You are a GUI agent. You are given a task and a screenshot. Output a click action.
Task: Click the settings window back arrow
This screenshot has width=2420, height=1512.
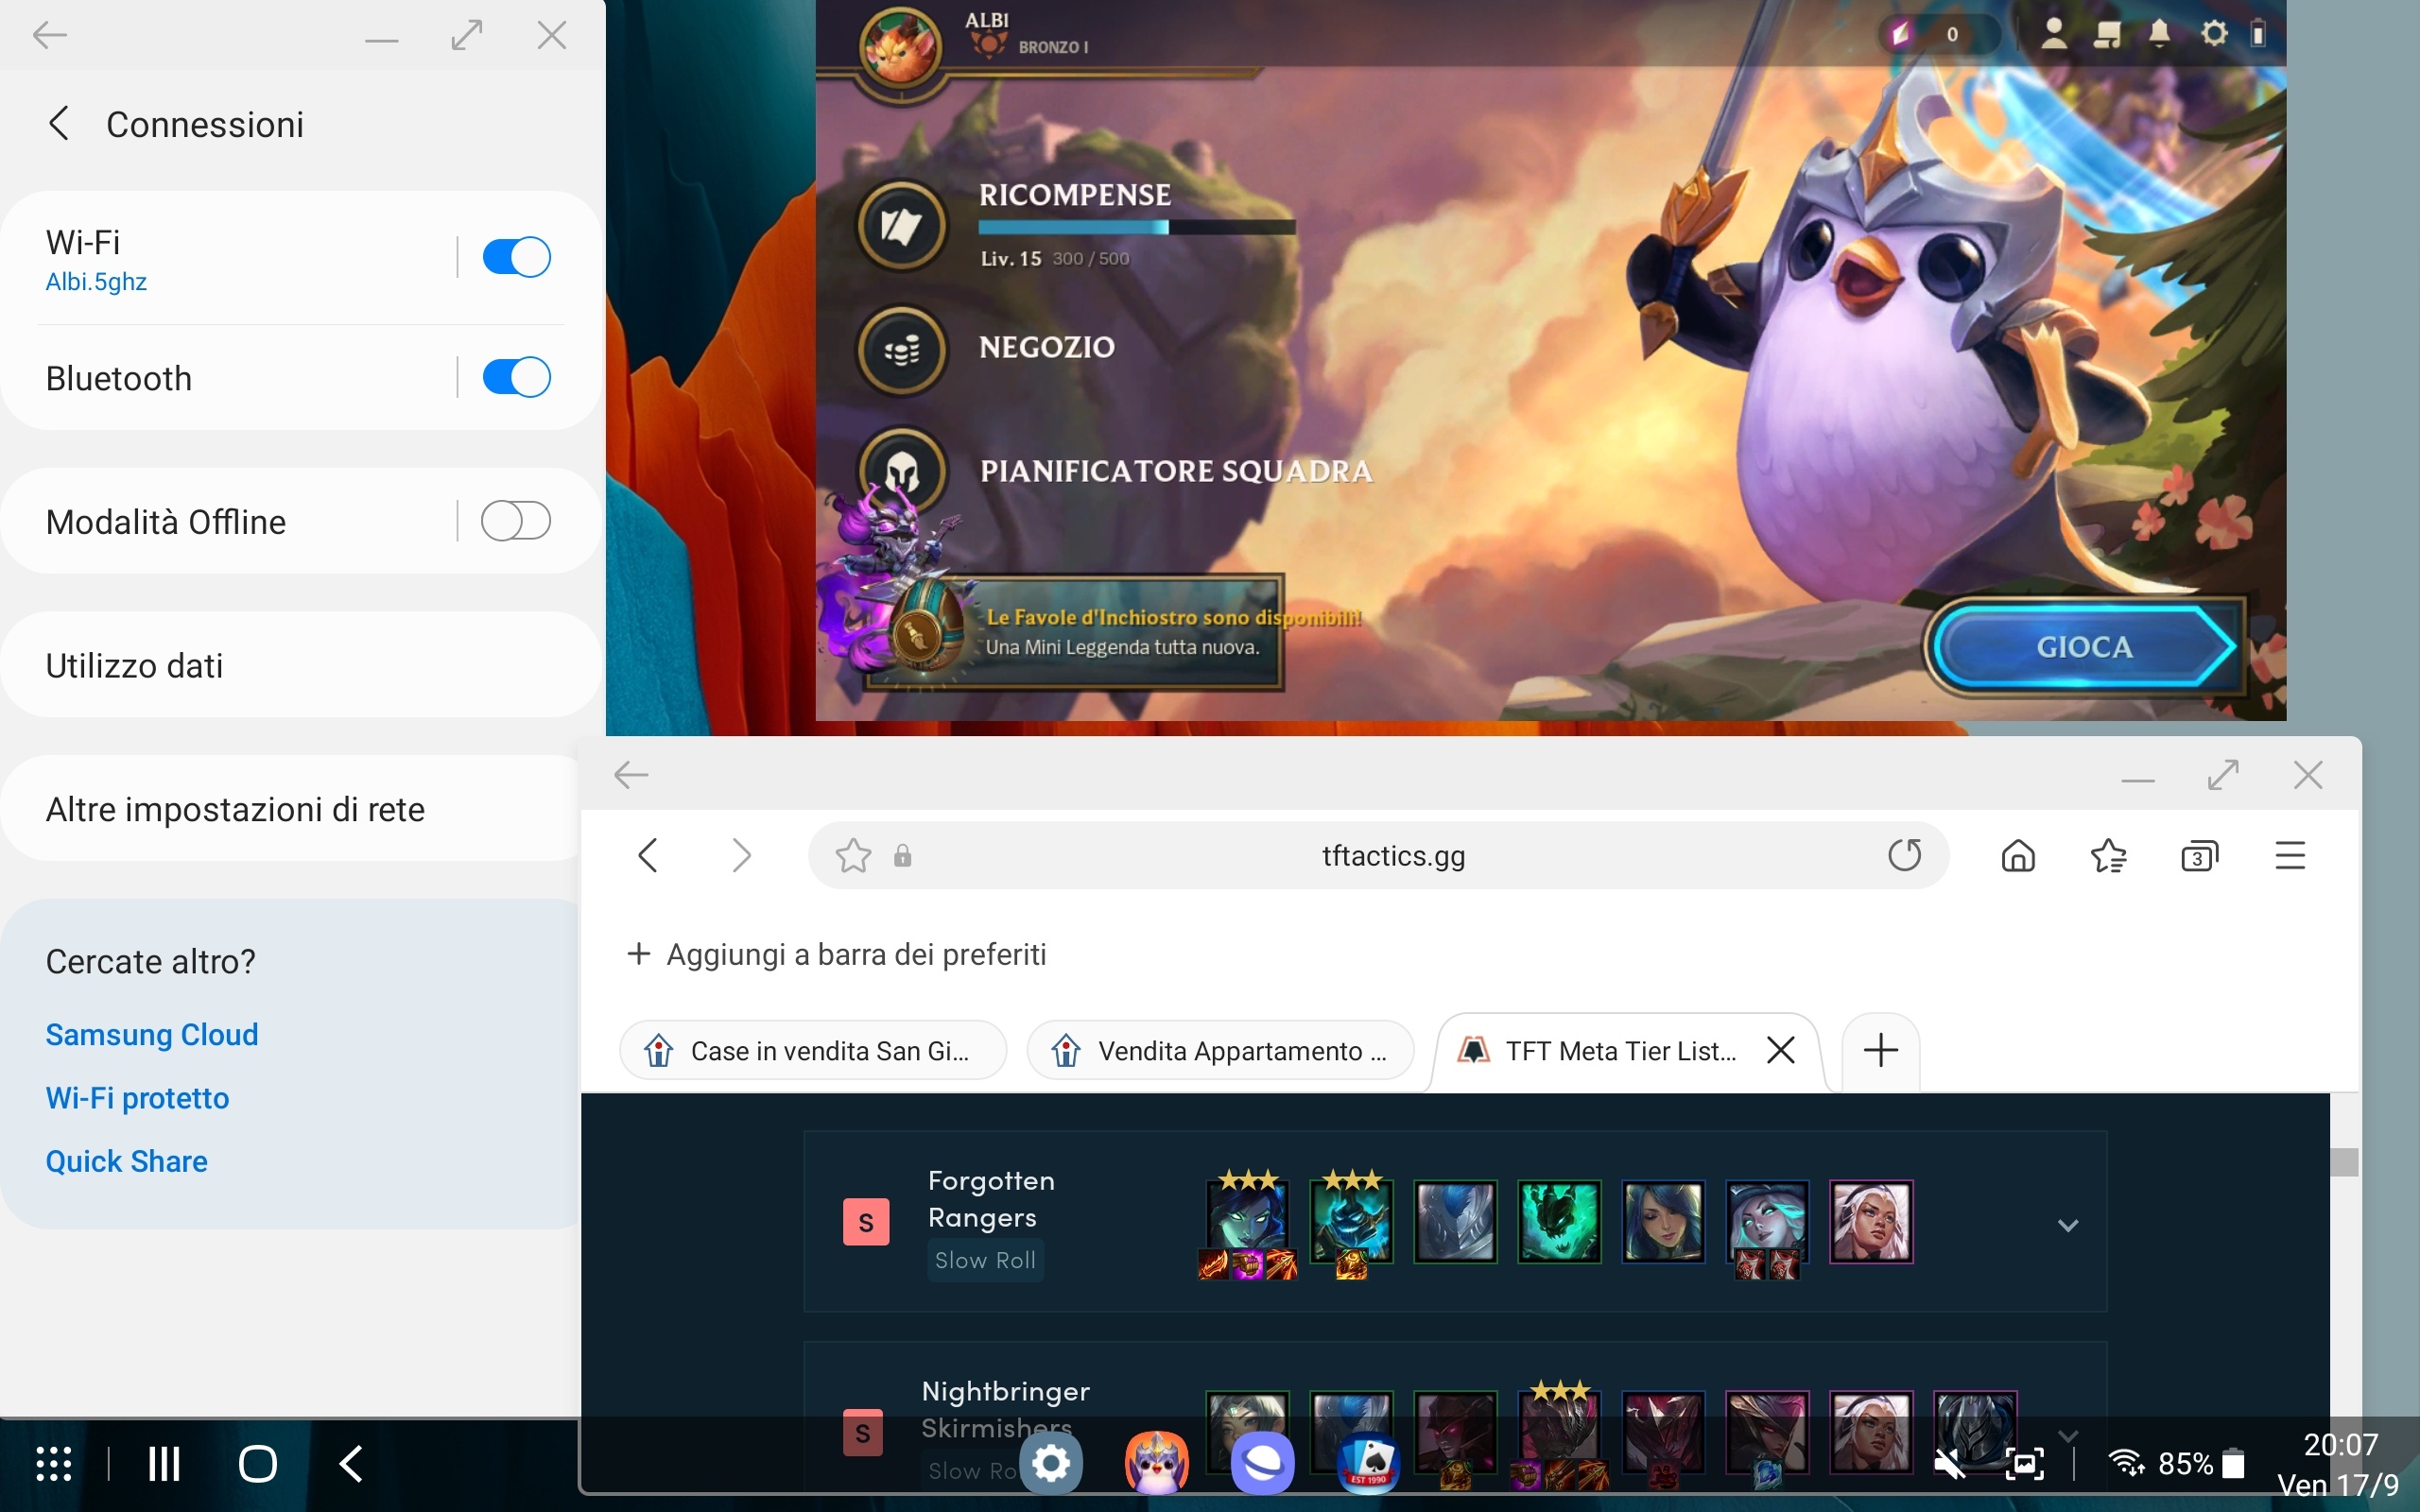point(49,36)
